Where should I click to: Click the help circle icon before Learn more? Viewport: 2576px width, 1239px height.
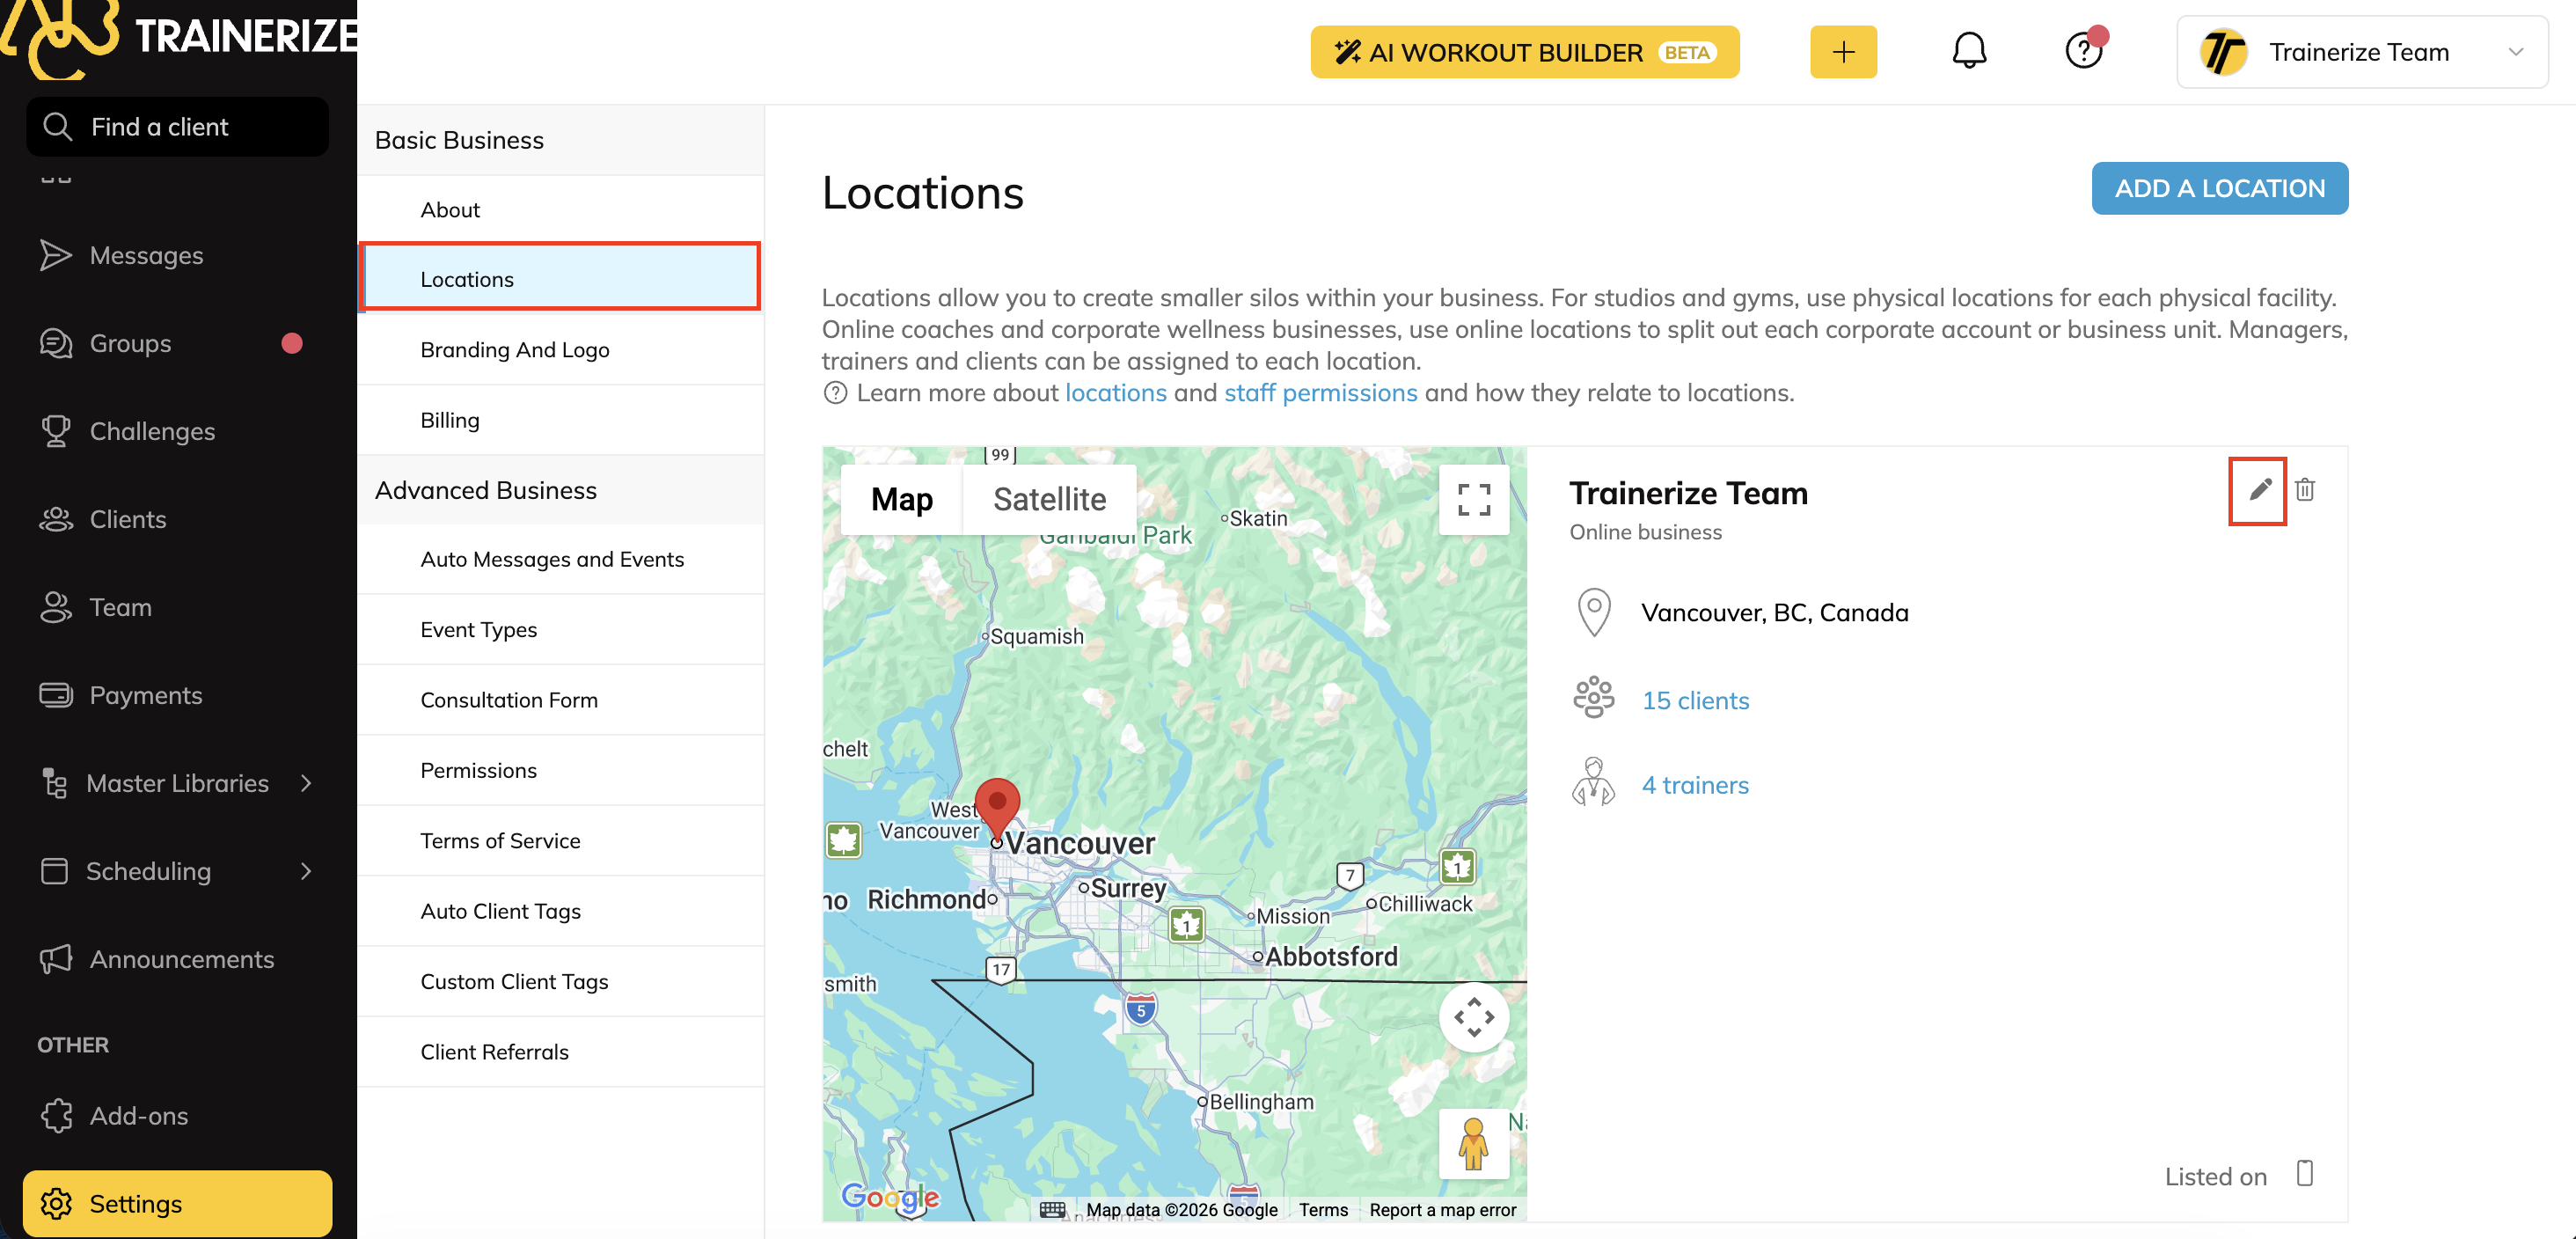pyautogui.click(x=835, y=393)
